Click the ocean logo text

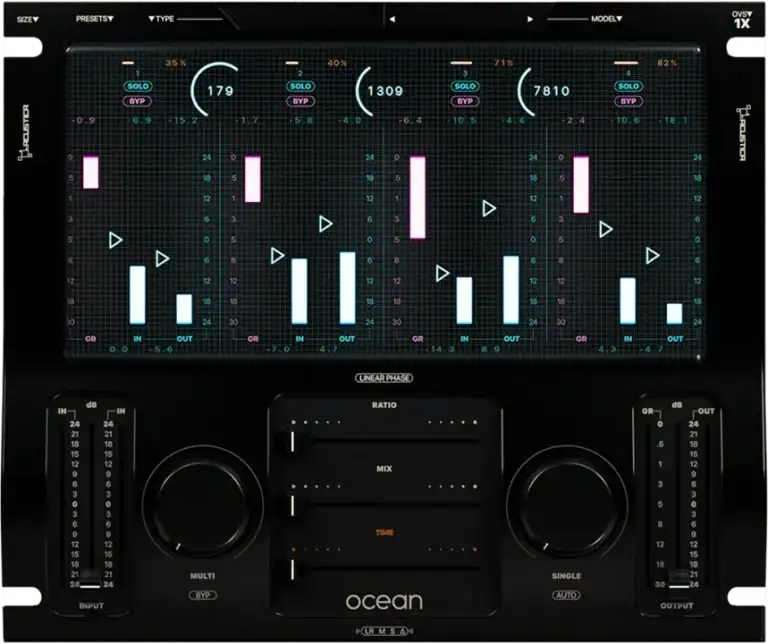[384, 602]
